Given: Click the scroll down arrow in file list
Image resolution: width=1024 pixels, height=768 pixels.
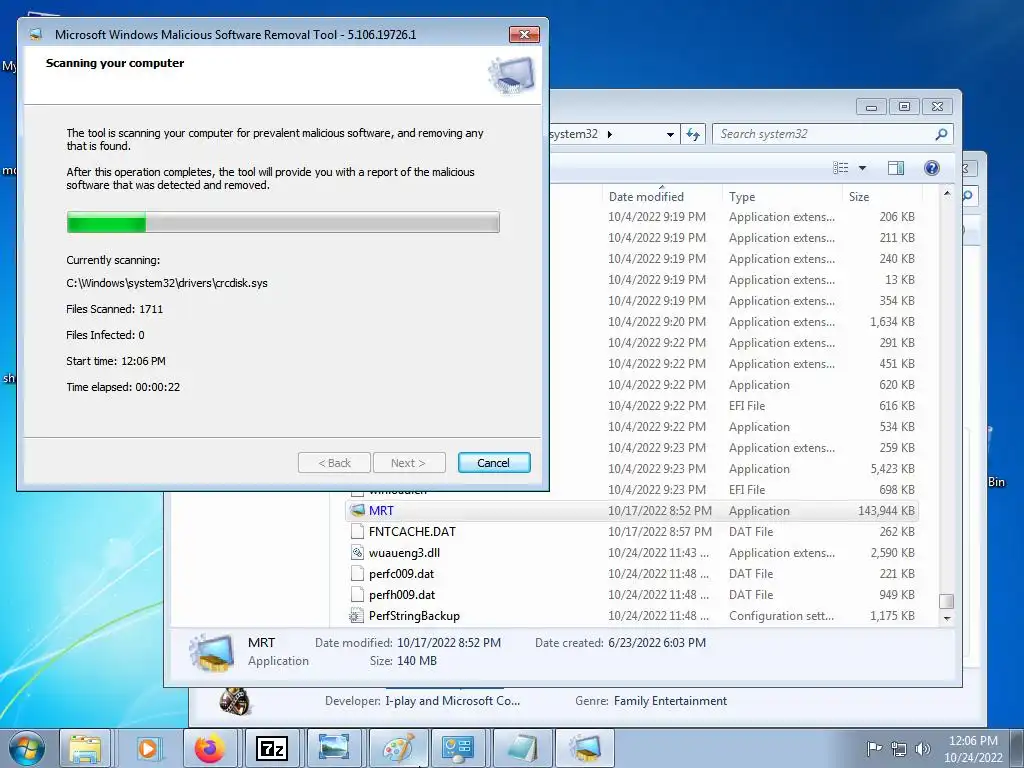Looking at the screenshot, I should (947, 618).
